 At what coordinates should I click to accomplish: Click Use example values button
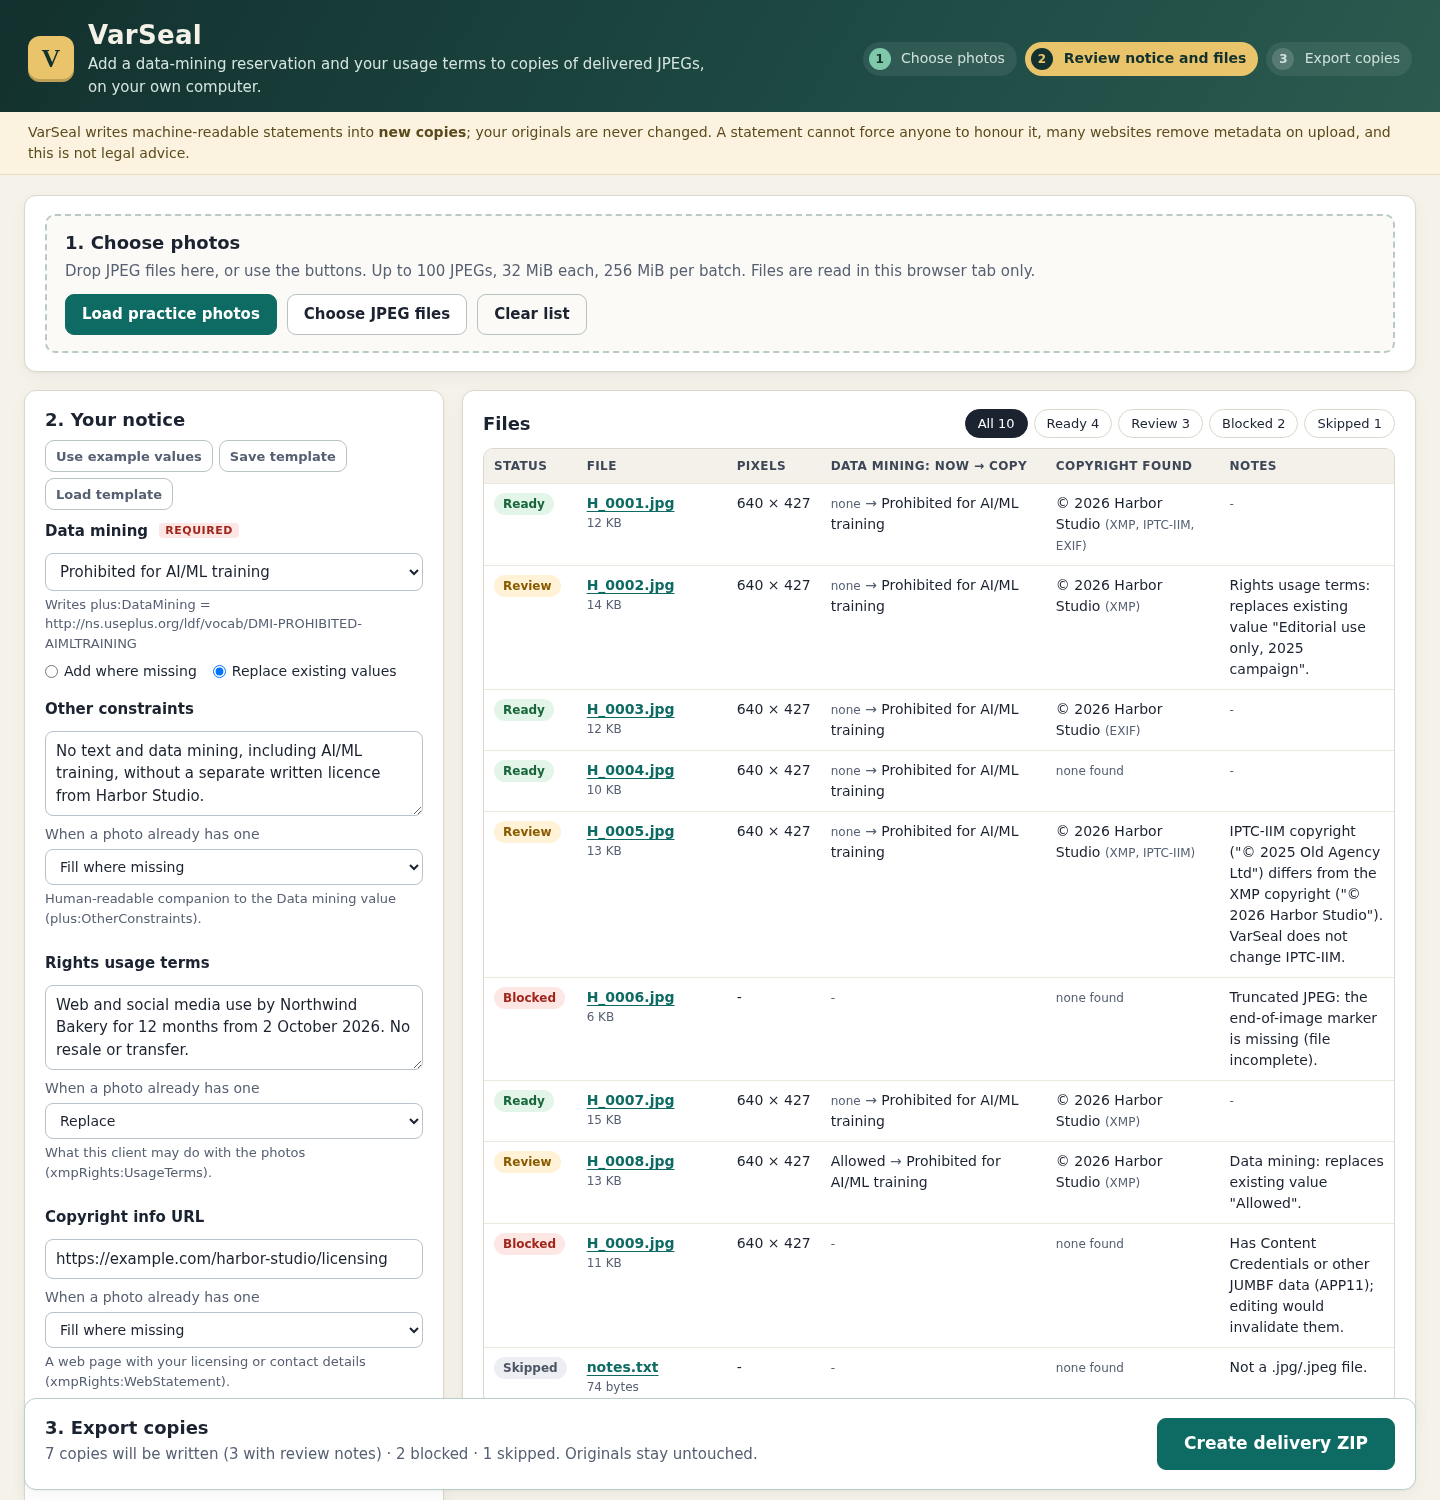click(129, 456)
